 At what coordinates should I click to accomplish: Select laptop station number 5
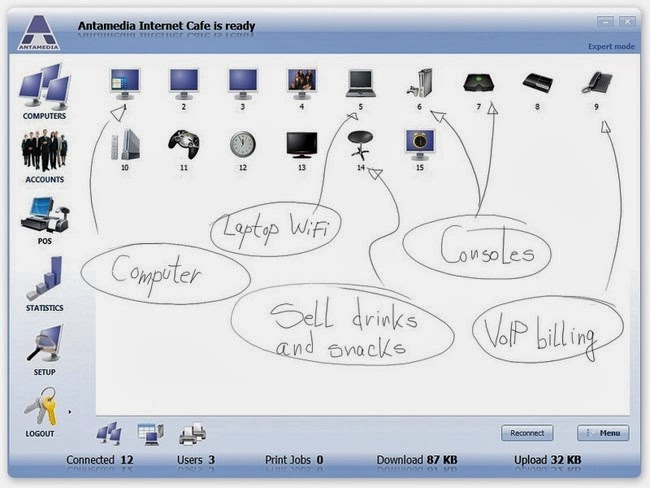(361, 84)
